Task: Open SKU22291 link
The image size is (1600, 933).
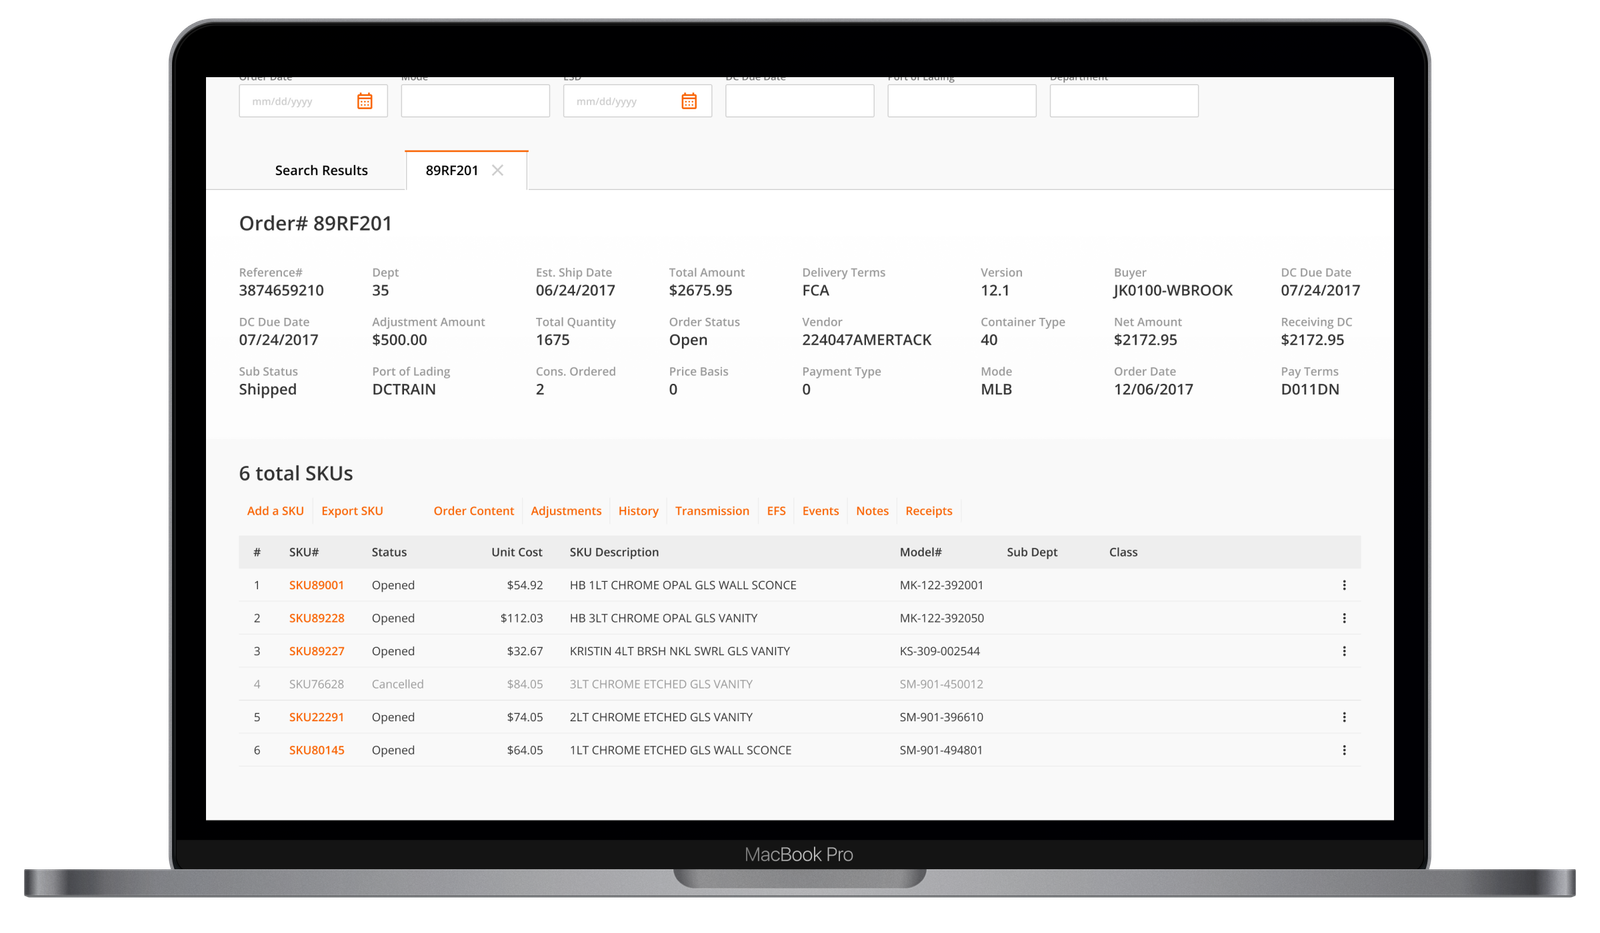Action: 316,717
